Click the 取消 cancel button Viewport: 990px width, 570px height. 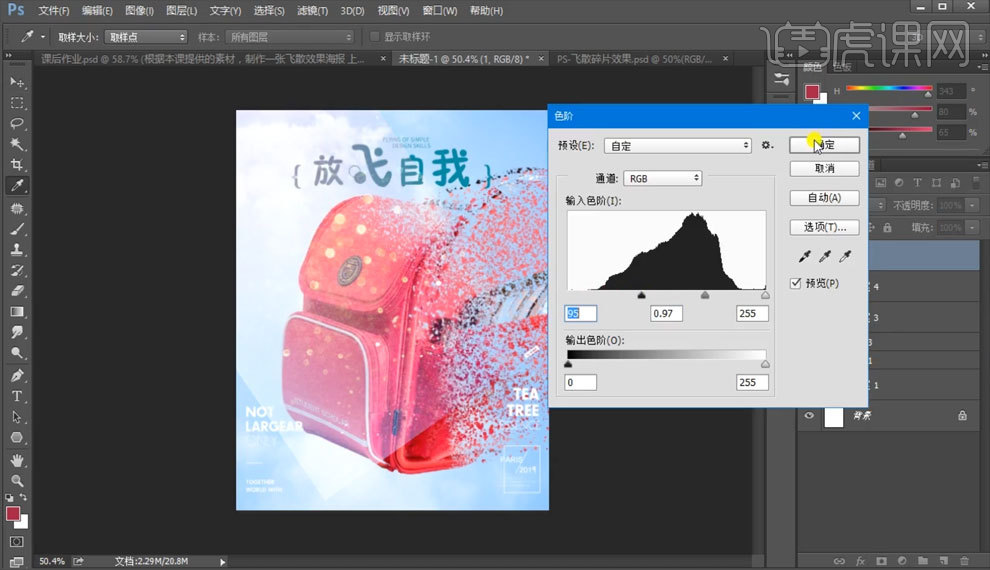click(824, 169)
